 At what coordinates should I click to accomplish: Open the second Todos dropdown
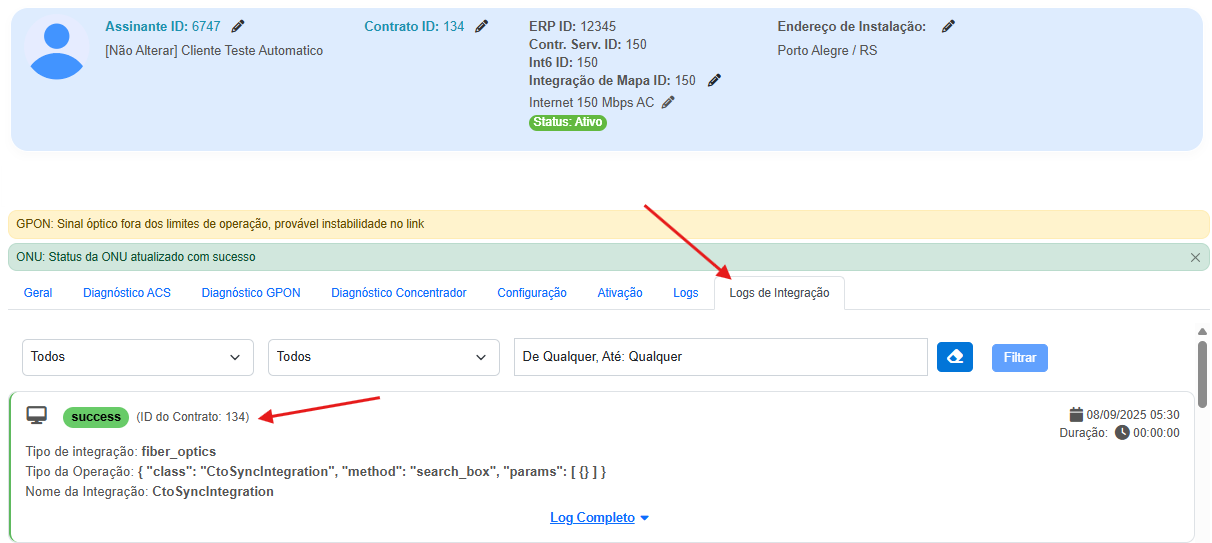click(383, 357)
